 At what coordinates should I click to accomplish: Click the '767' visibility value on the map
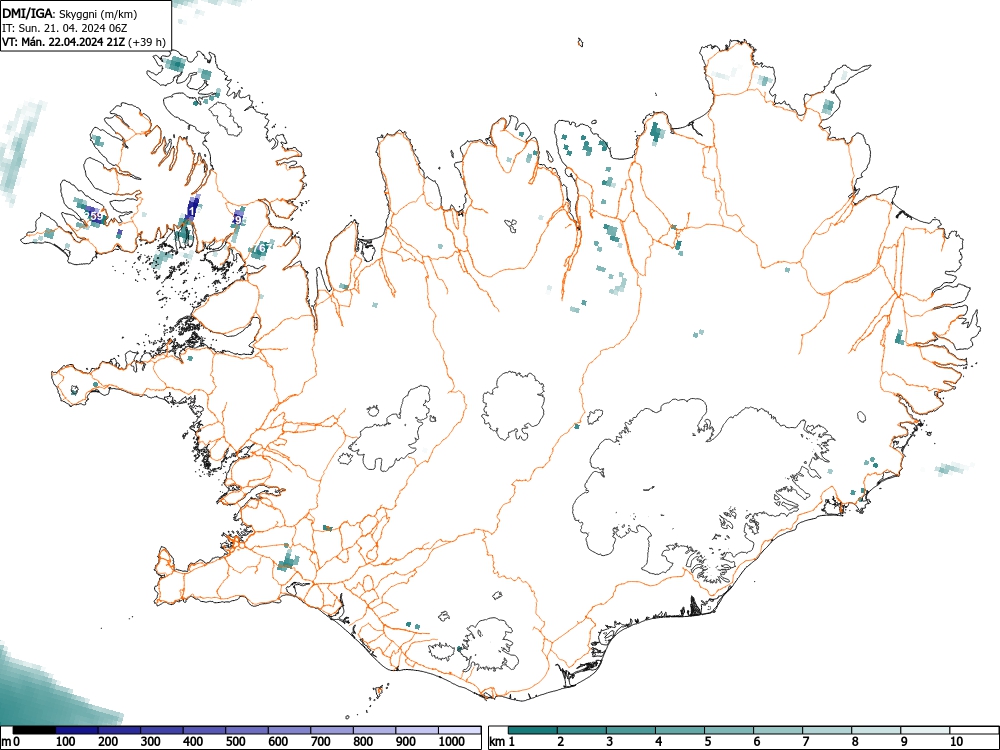coord(262,247)
